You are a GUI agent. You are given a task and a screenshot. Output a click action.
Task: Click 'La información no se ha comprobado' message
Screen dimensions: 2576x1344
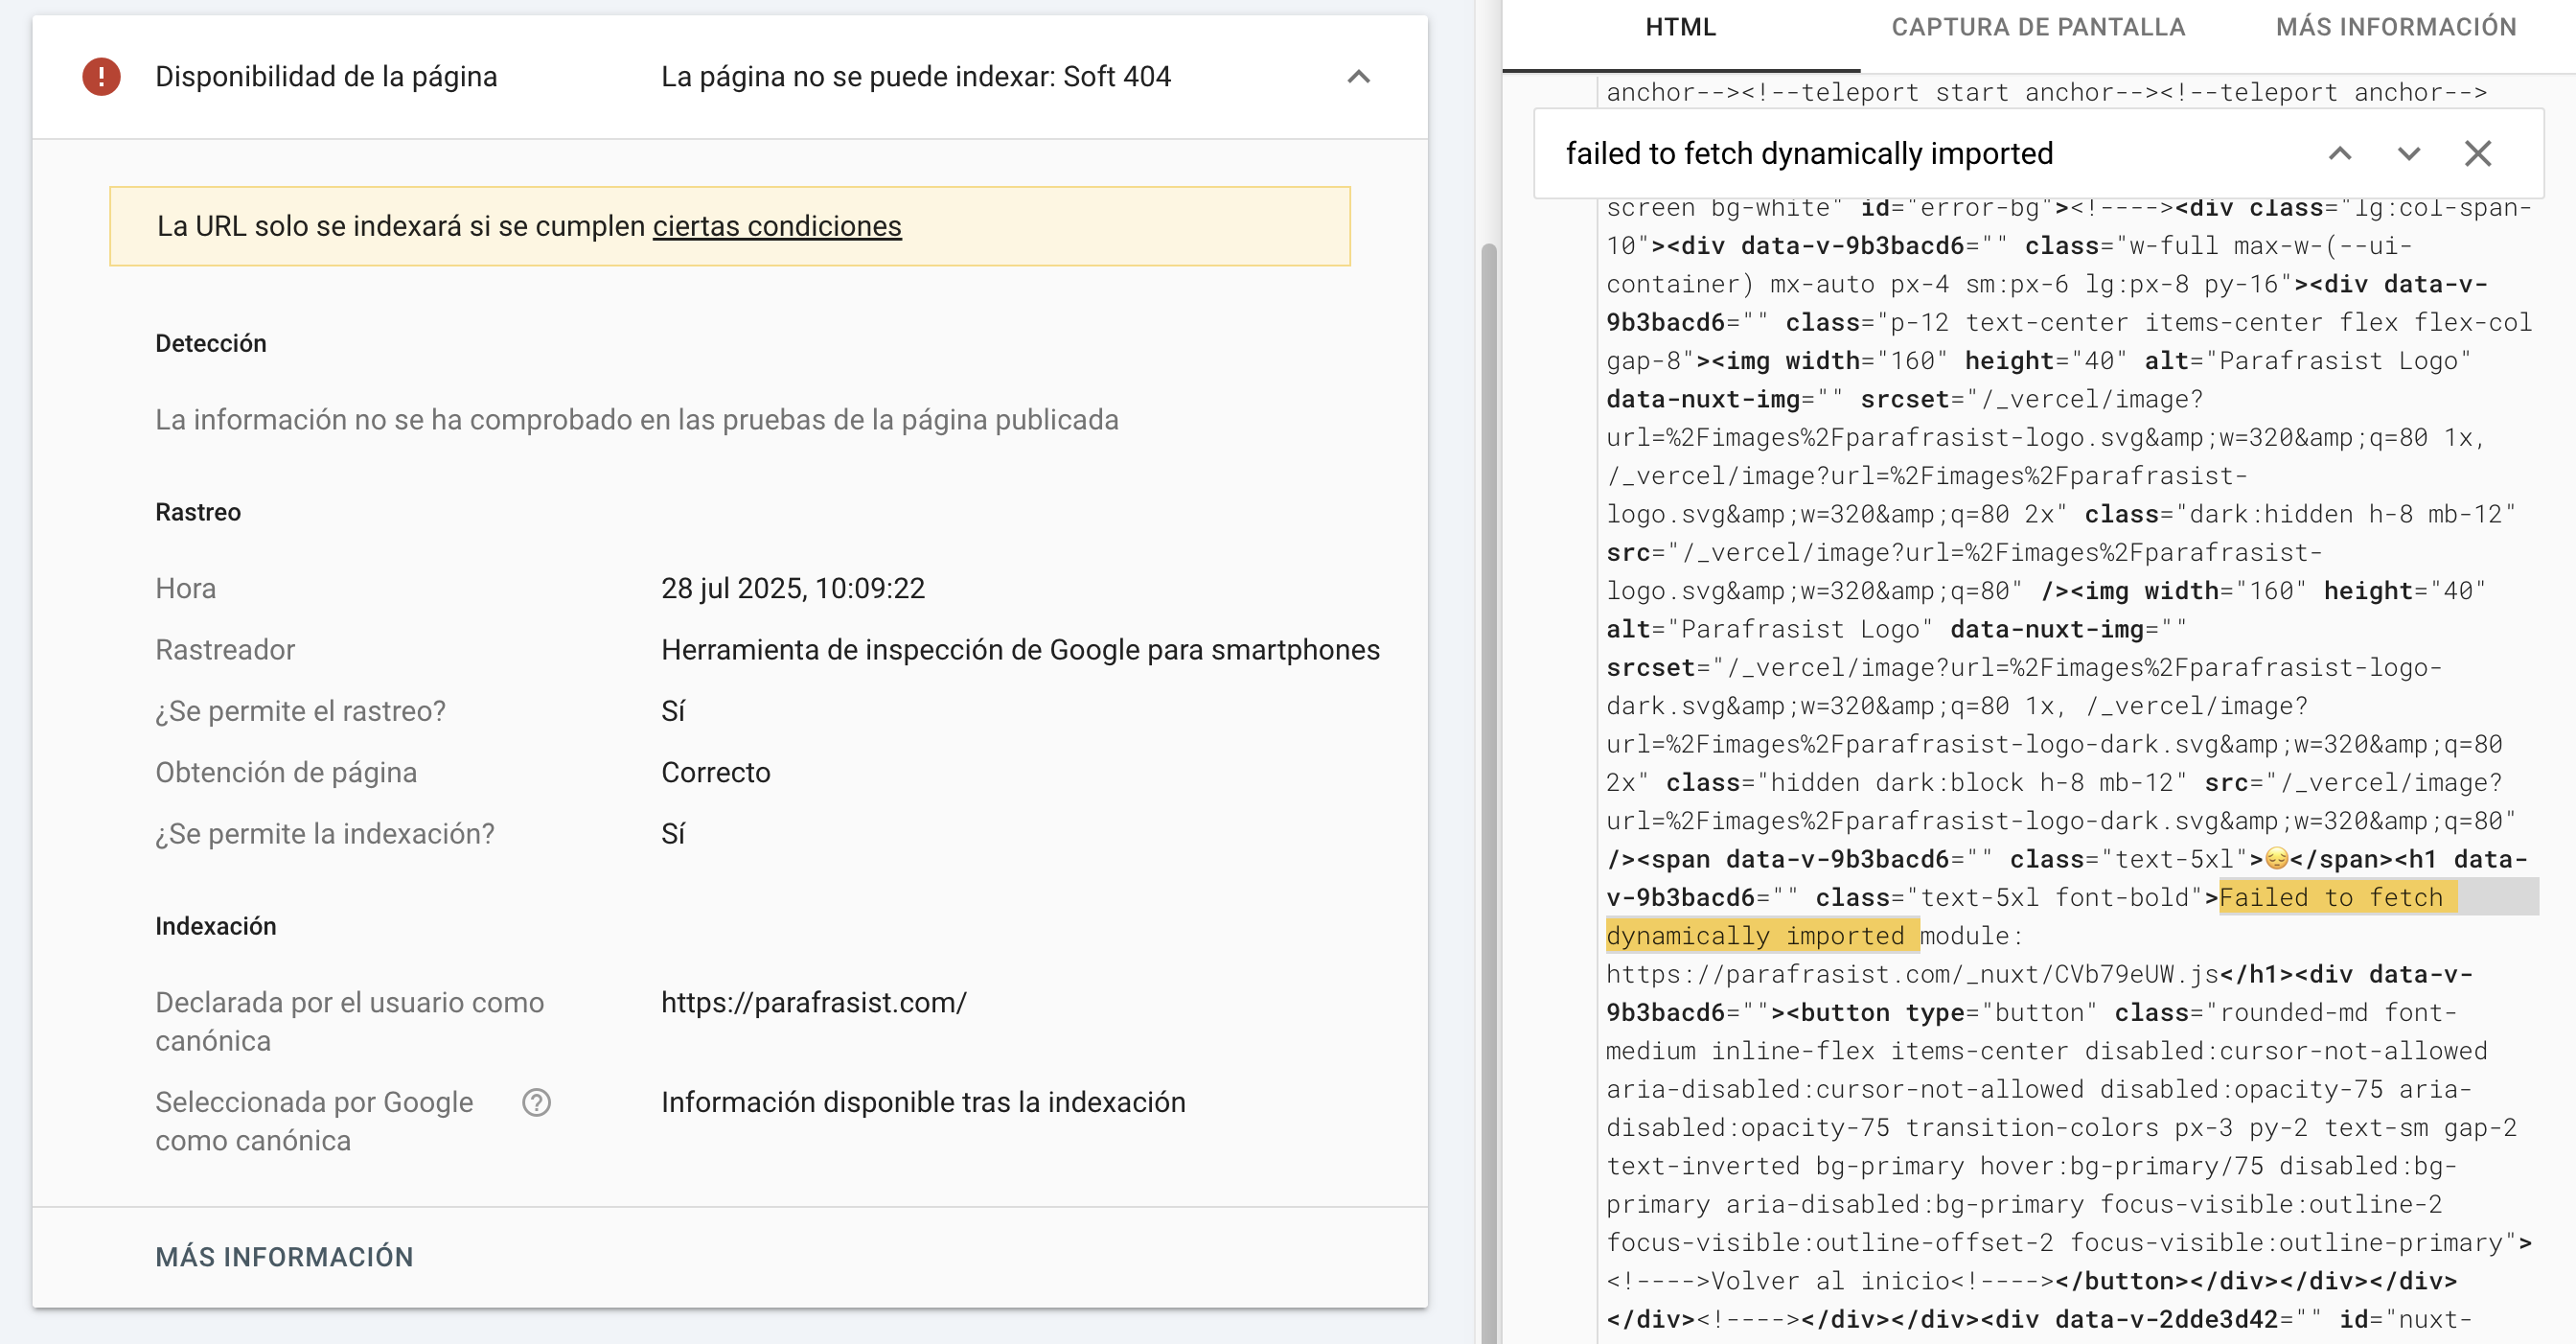click(637, 419)
